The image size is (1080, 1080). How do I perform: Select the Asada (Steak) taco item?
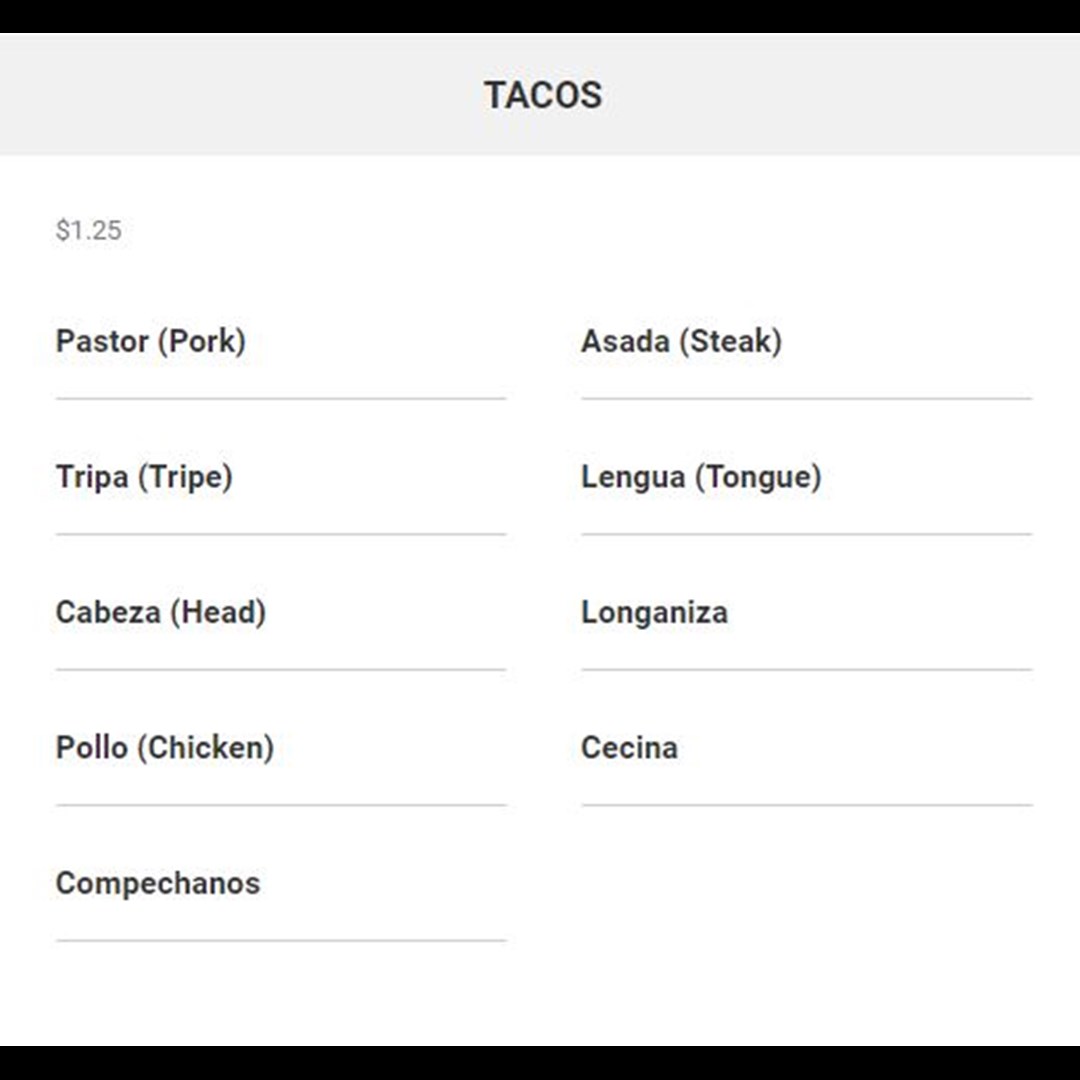pyautogui.click(x=681, y=341)
